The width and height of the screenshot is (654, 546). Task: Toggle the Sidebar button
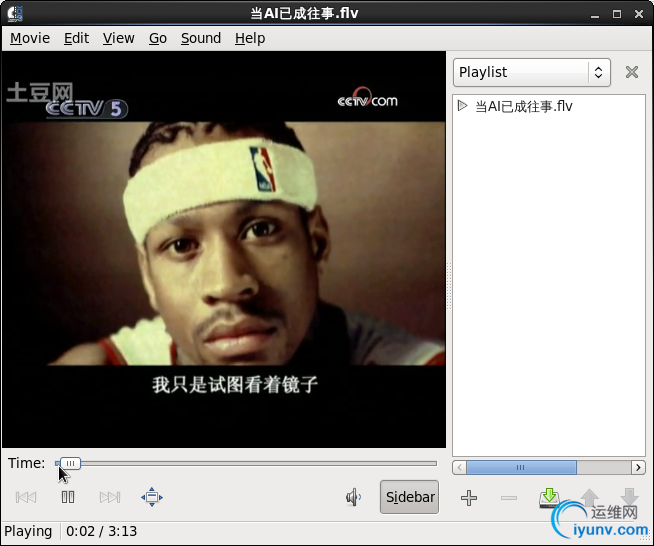(x=410, y=497)
